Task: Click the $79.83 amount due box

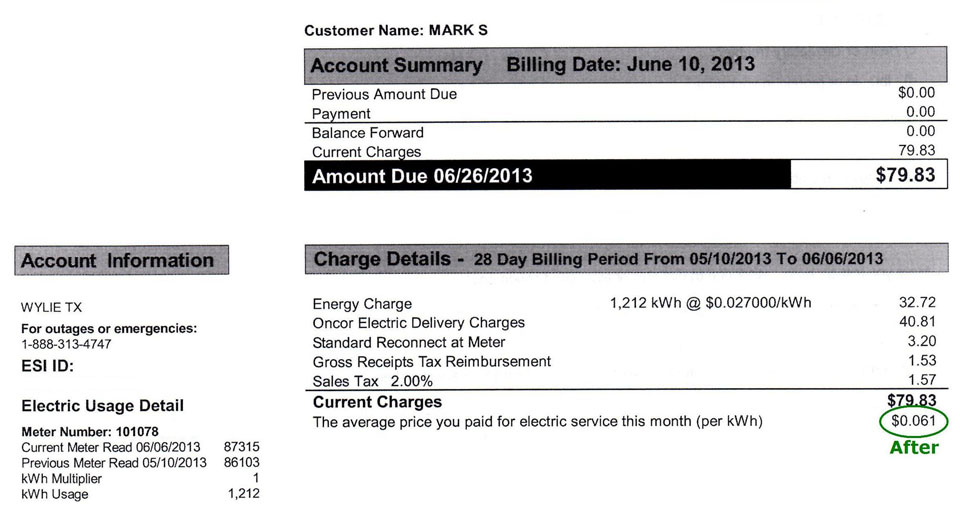Action: (869, 175)
